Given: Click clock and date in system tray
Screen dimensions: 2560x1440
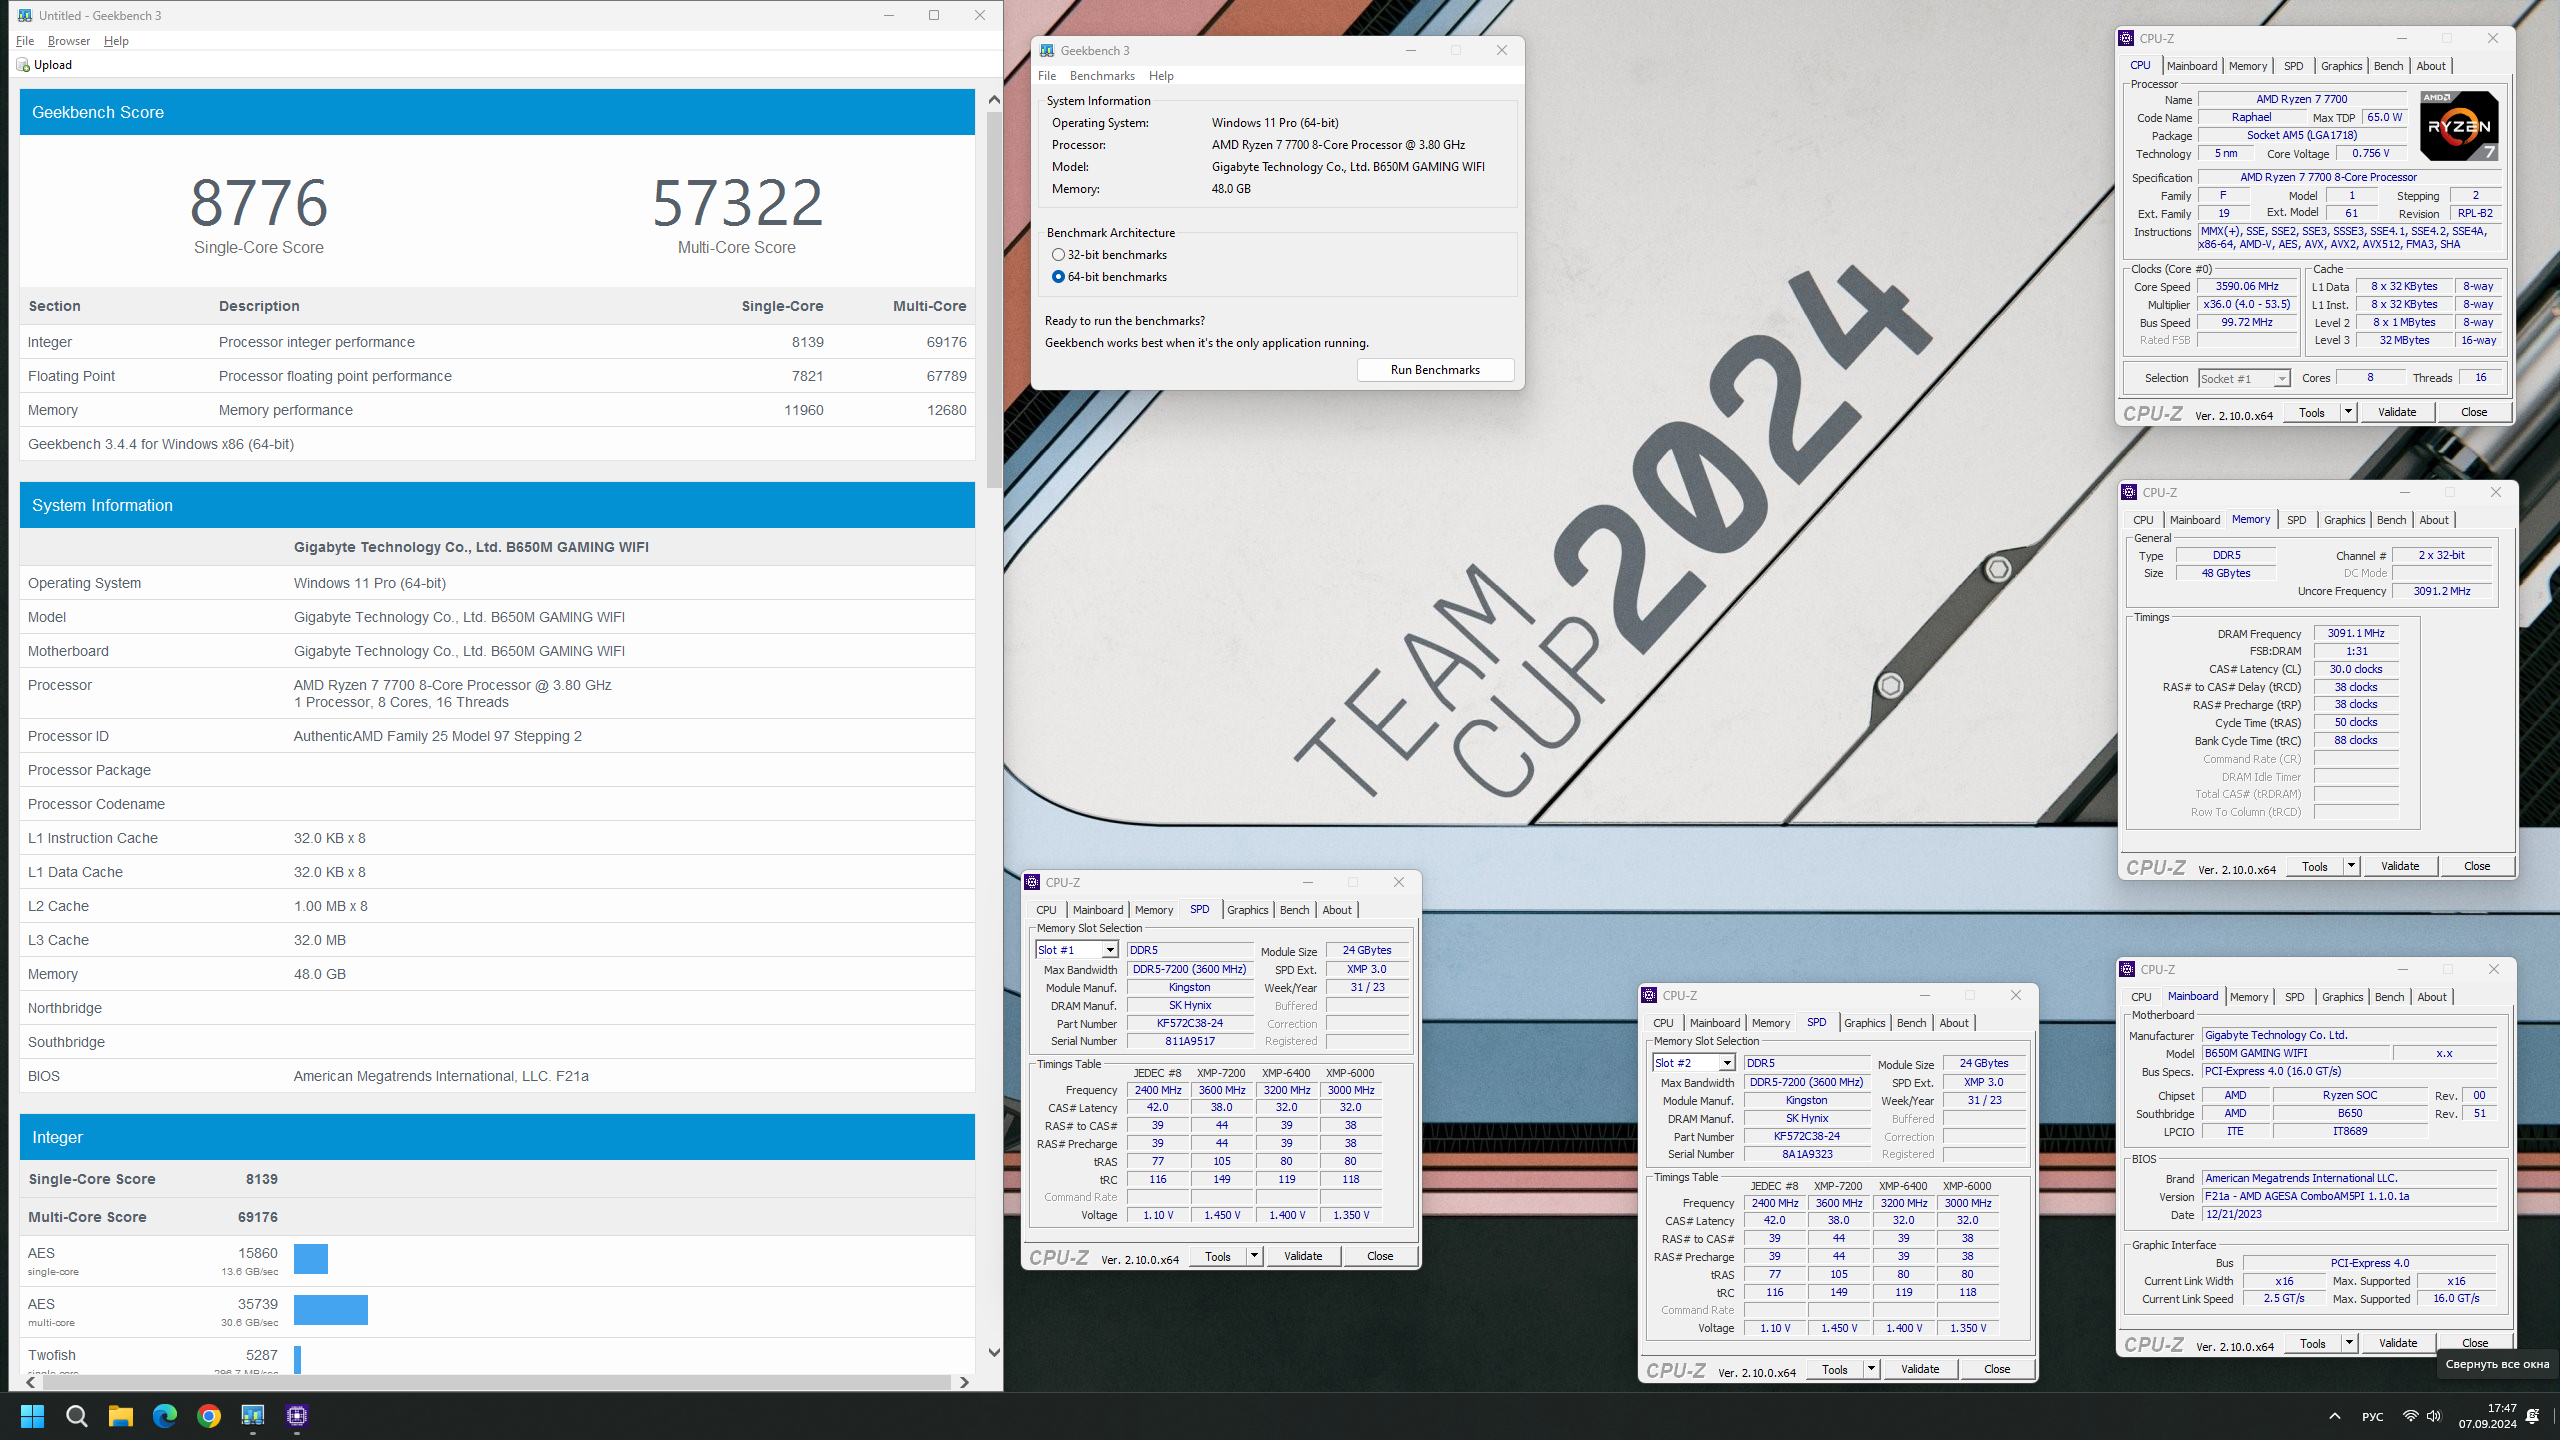Looking at the screenshot, I should pos(2488,1416).
